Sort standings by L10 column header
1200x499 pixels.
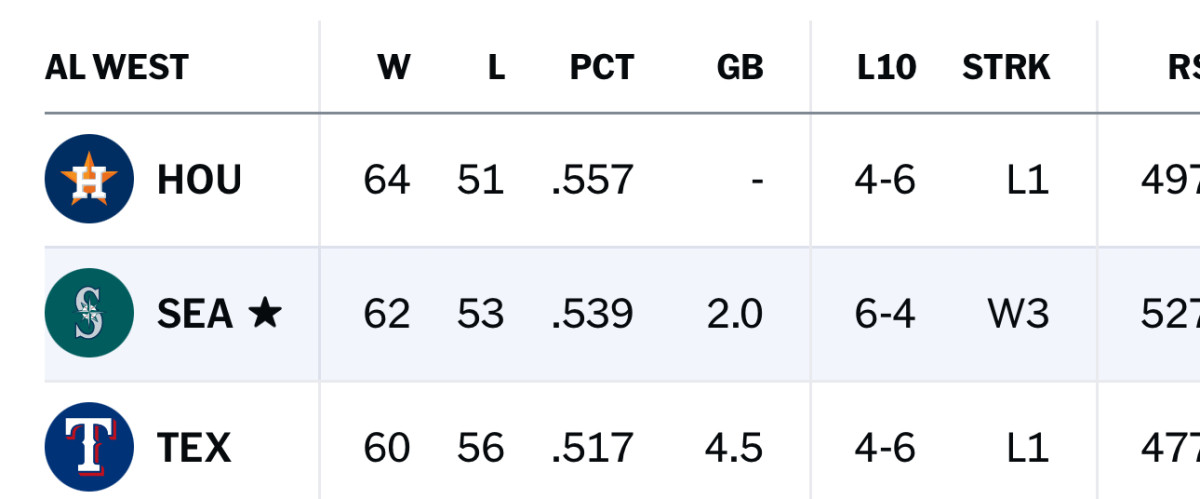(885, 67)
